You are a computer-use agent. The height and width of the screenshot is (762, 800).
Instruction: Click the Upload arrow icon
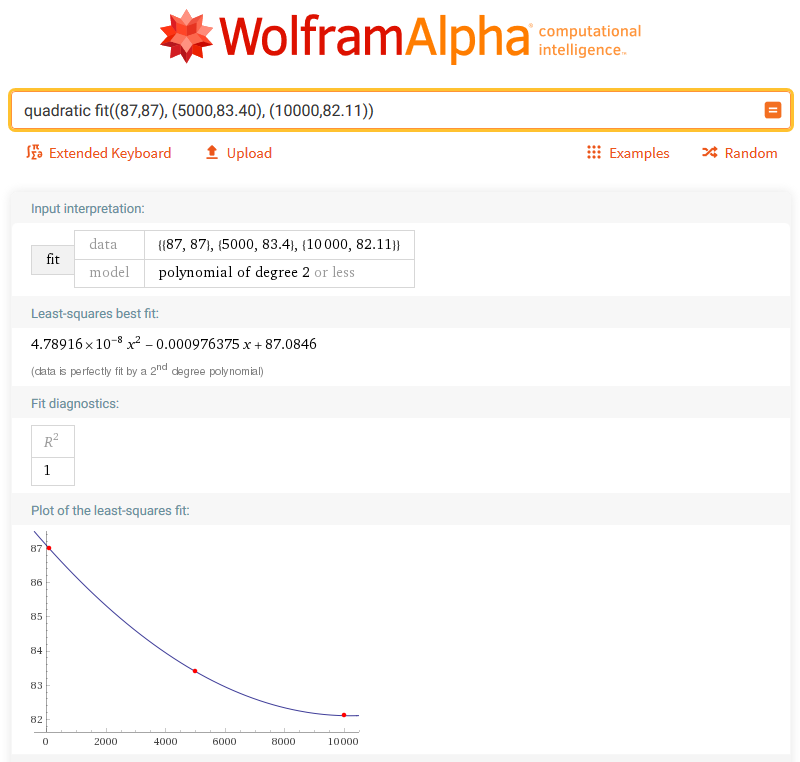(x=212, y=152)
